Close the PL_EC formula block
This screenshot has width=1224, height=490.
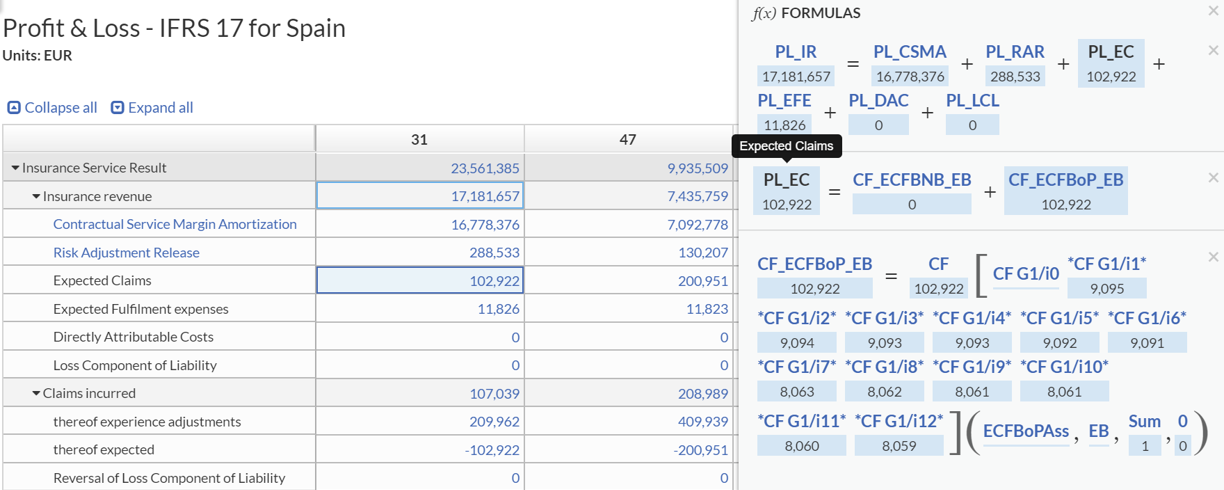pos(1213,178)
